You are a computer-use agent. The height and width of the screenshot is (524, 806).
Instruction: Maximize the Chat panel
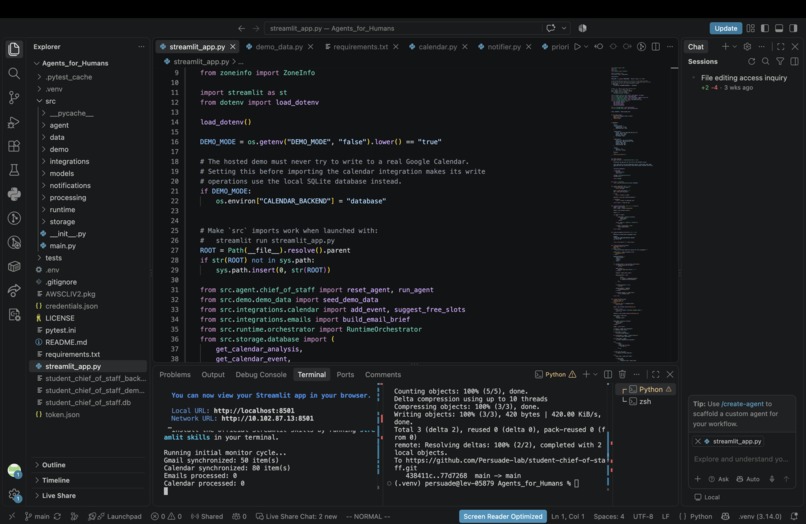click(x=781, y=47)
